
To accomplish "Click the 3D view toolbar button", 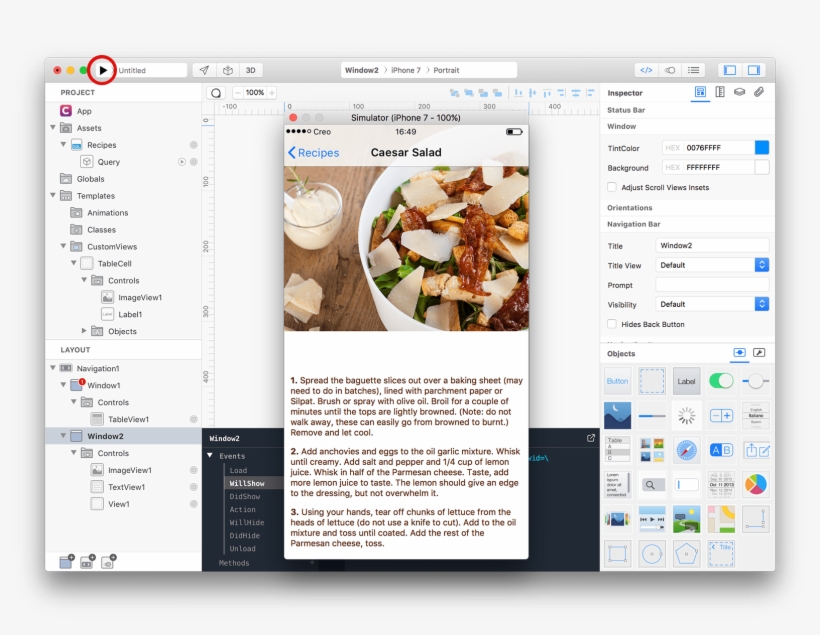I will pos(251,70).
